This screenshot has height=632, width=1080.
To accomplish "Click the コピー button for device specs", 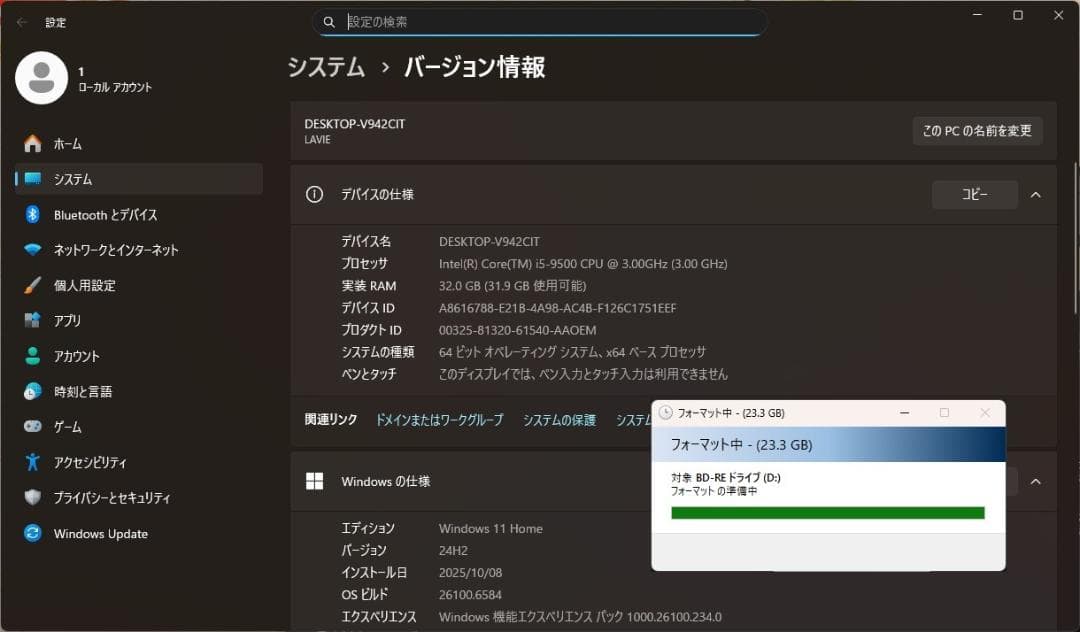I will tap(974, 194).
